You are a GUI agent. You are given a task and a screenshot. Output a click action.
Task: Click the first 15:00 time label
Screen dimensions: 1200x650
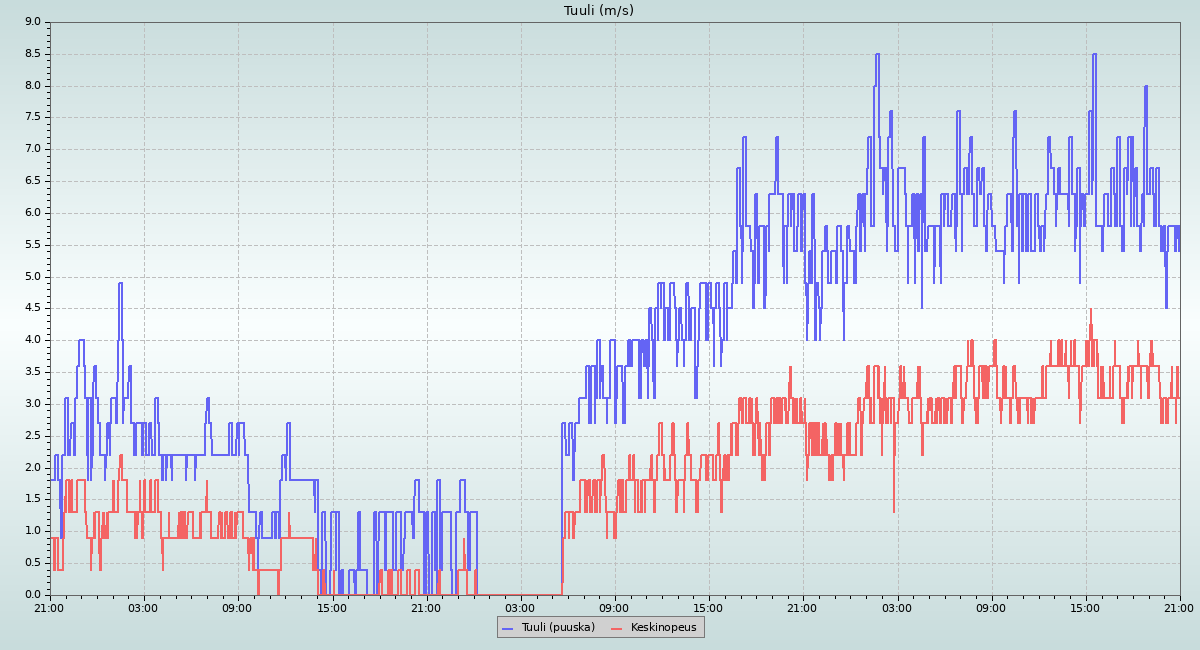(332, 607)
